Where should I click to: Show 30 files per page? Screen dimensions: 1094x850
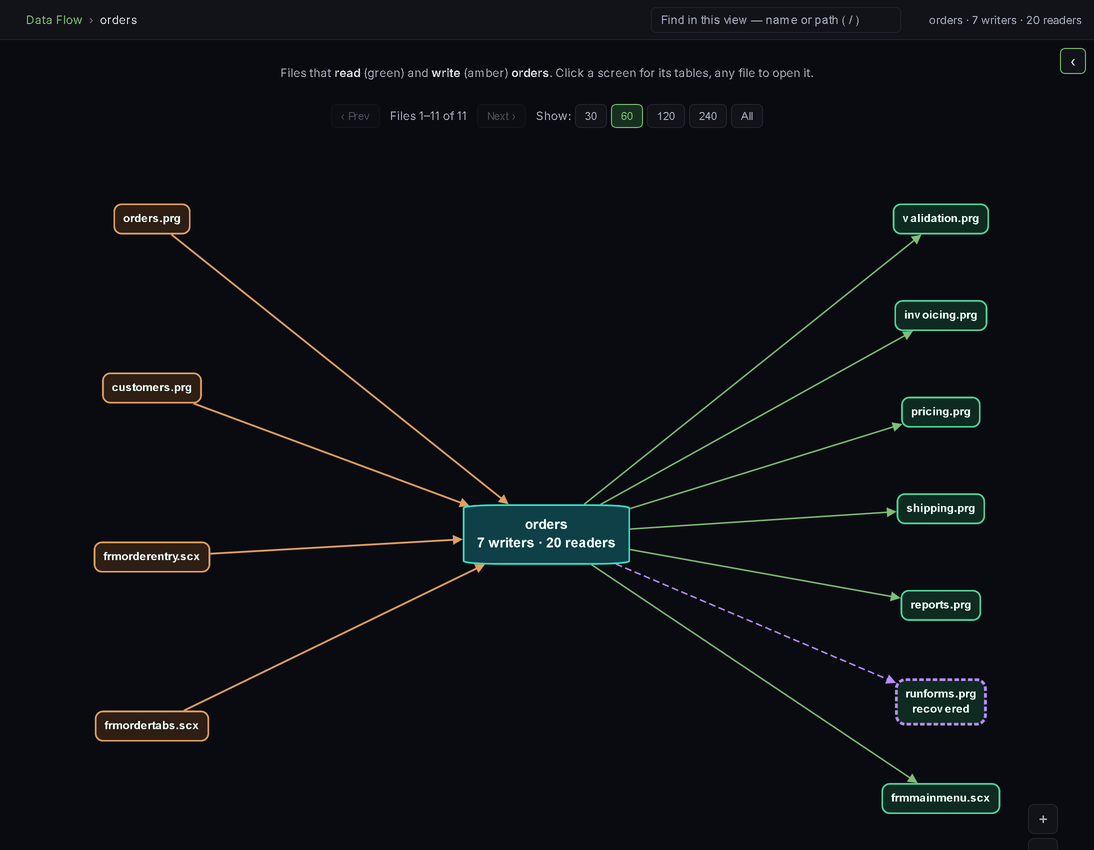point(590,117)
